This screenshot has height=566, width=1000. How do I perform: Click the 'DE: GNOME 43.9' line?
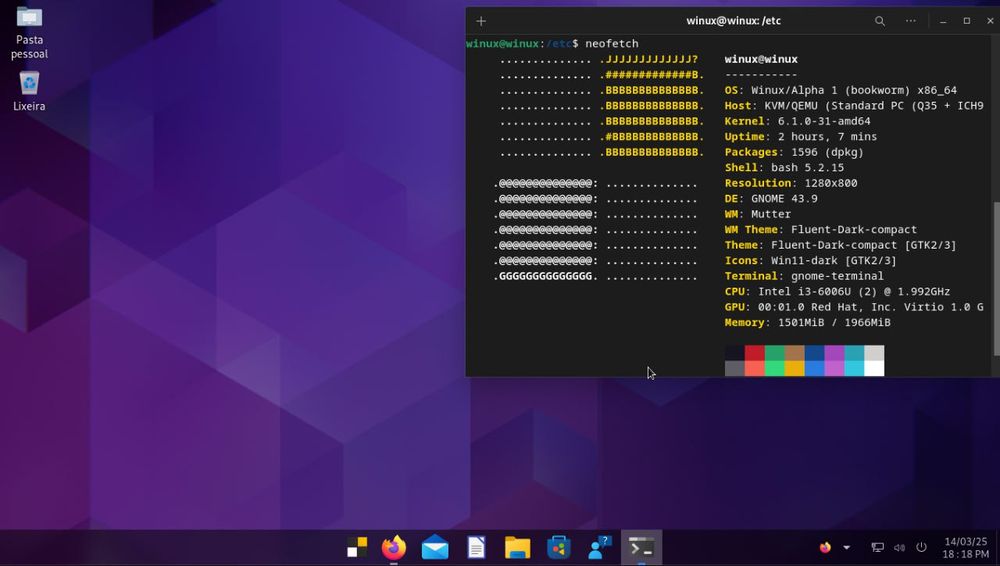pyautogui.click(x=771, y=198)
